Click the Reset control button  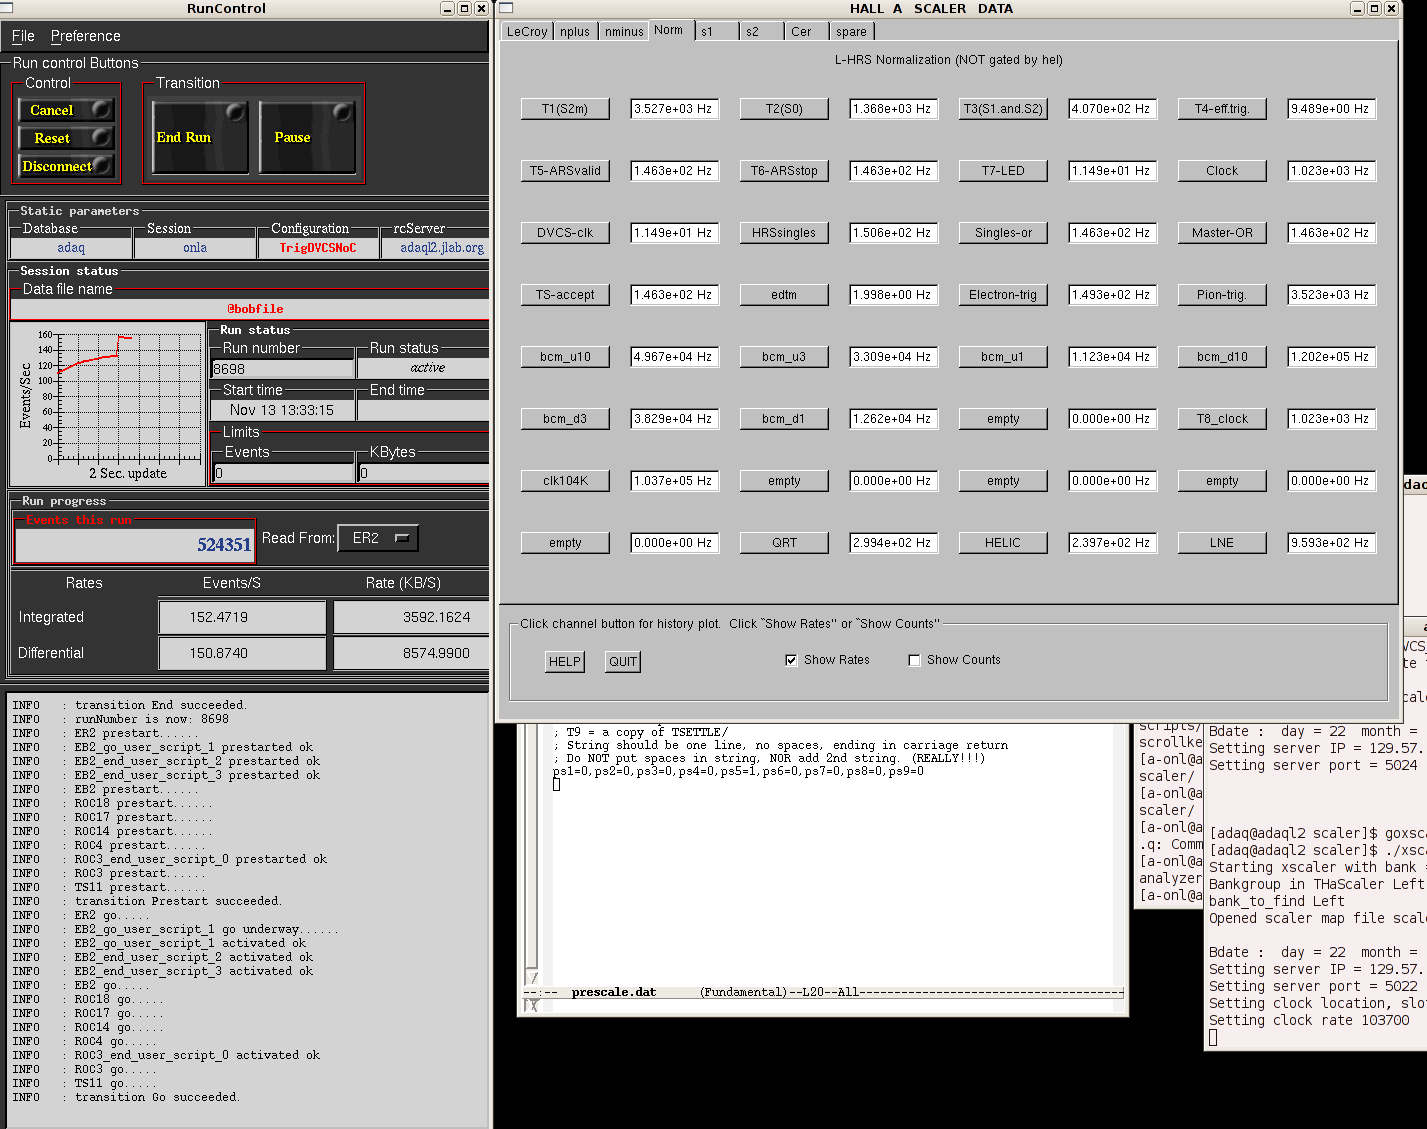click(x=66, y=138)
